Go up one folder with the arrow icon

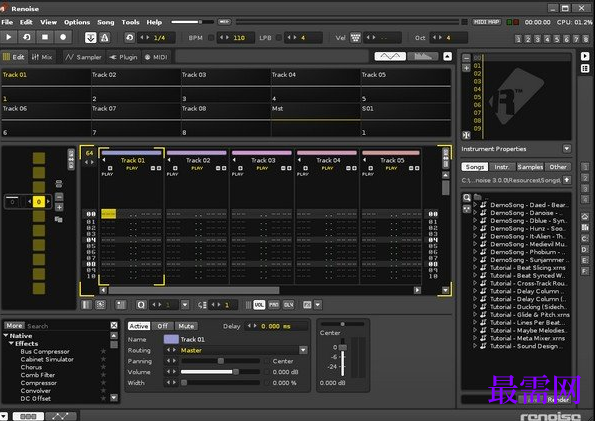click(567, 180)
